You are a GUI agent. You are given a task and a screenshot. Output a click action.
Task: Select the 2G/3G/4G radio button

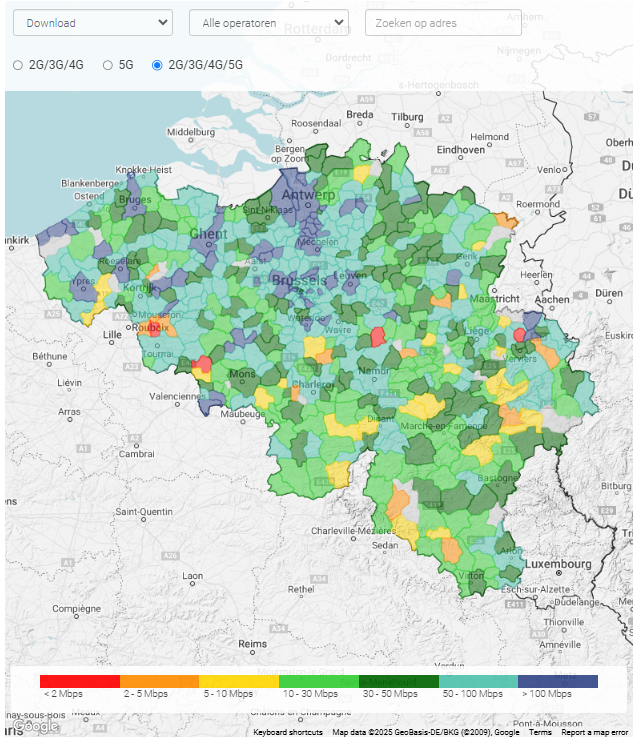[x=18, y=65]
